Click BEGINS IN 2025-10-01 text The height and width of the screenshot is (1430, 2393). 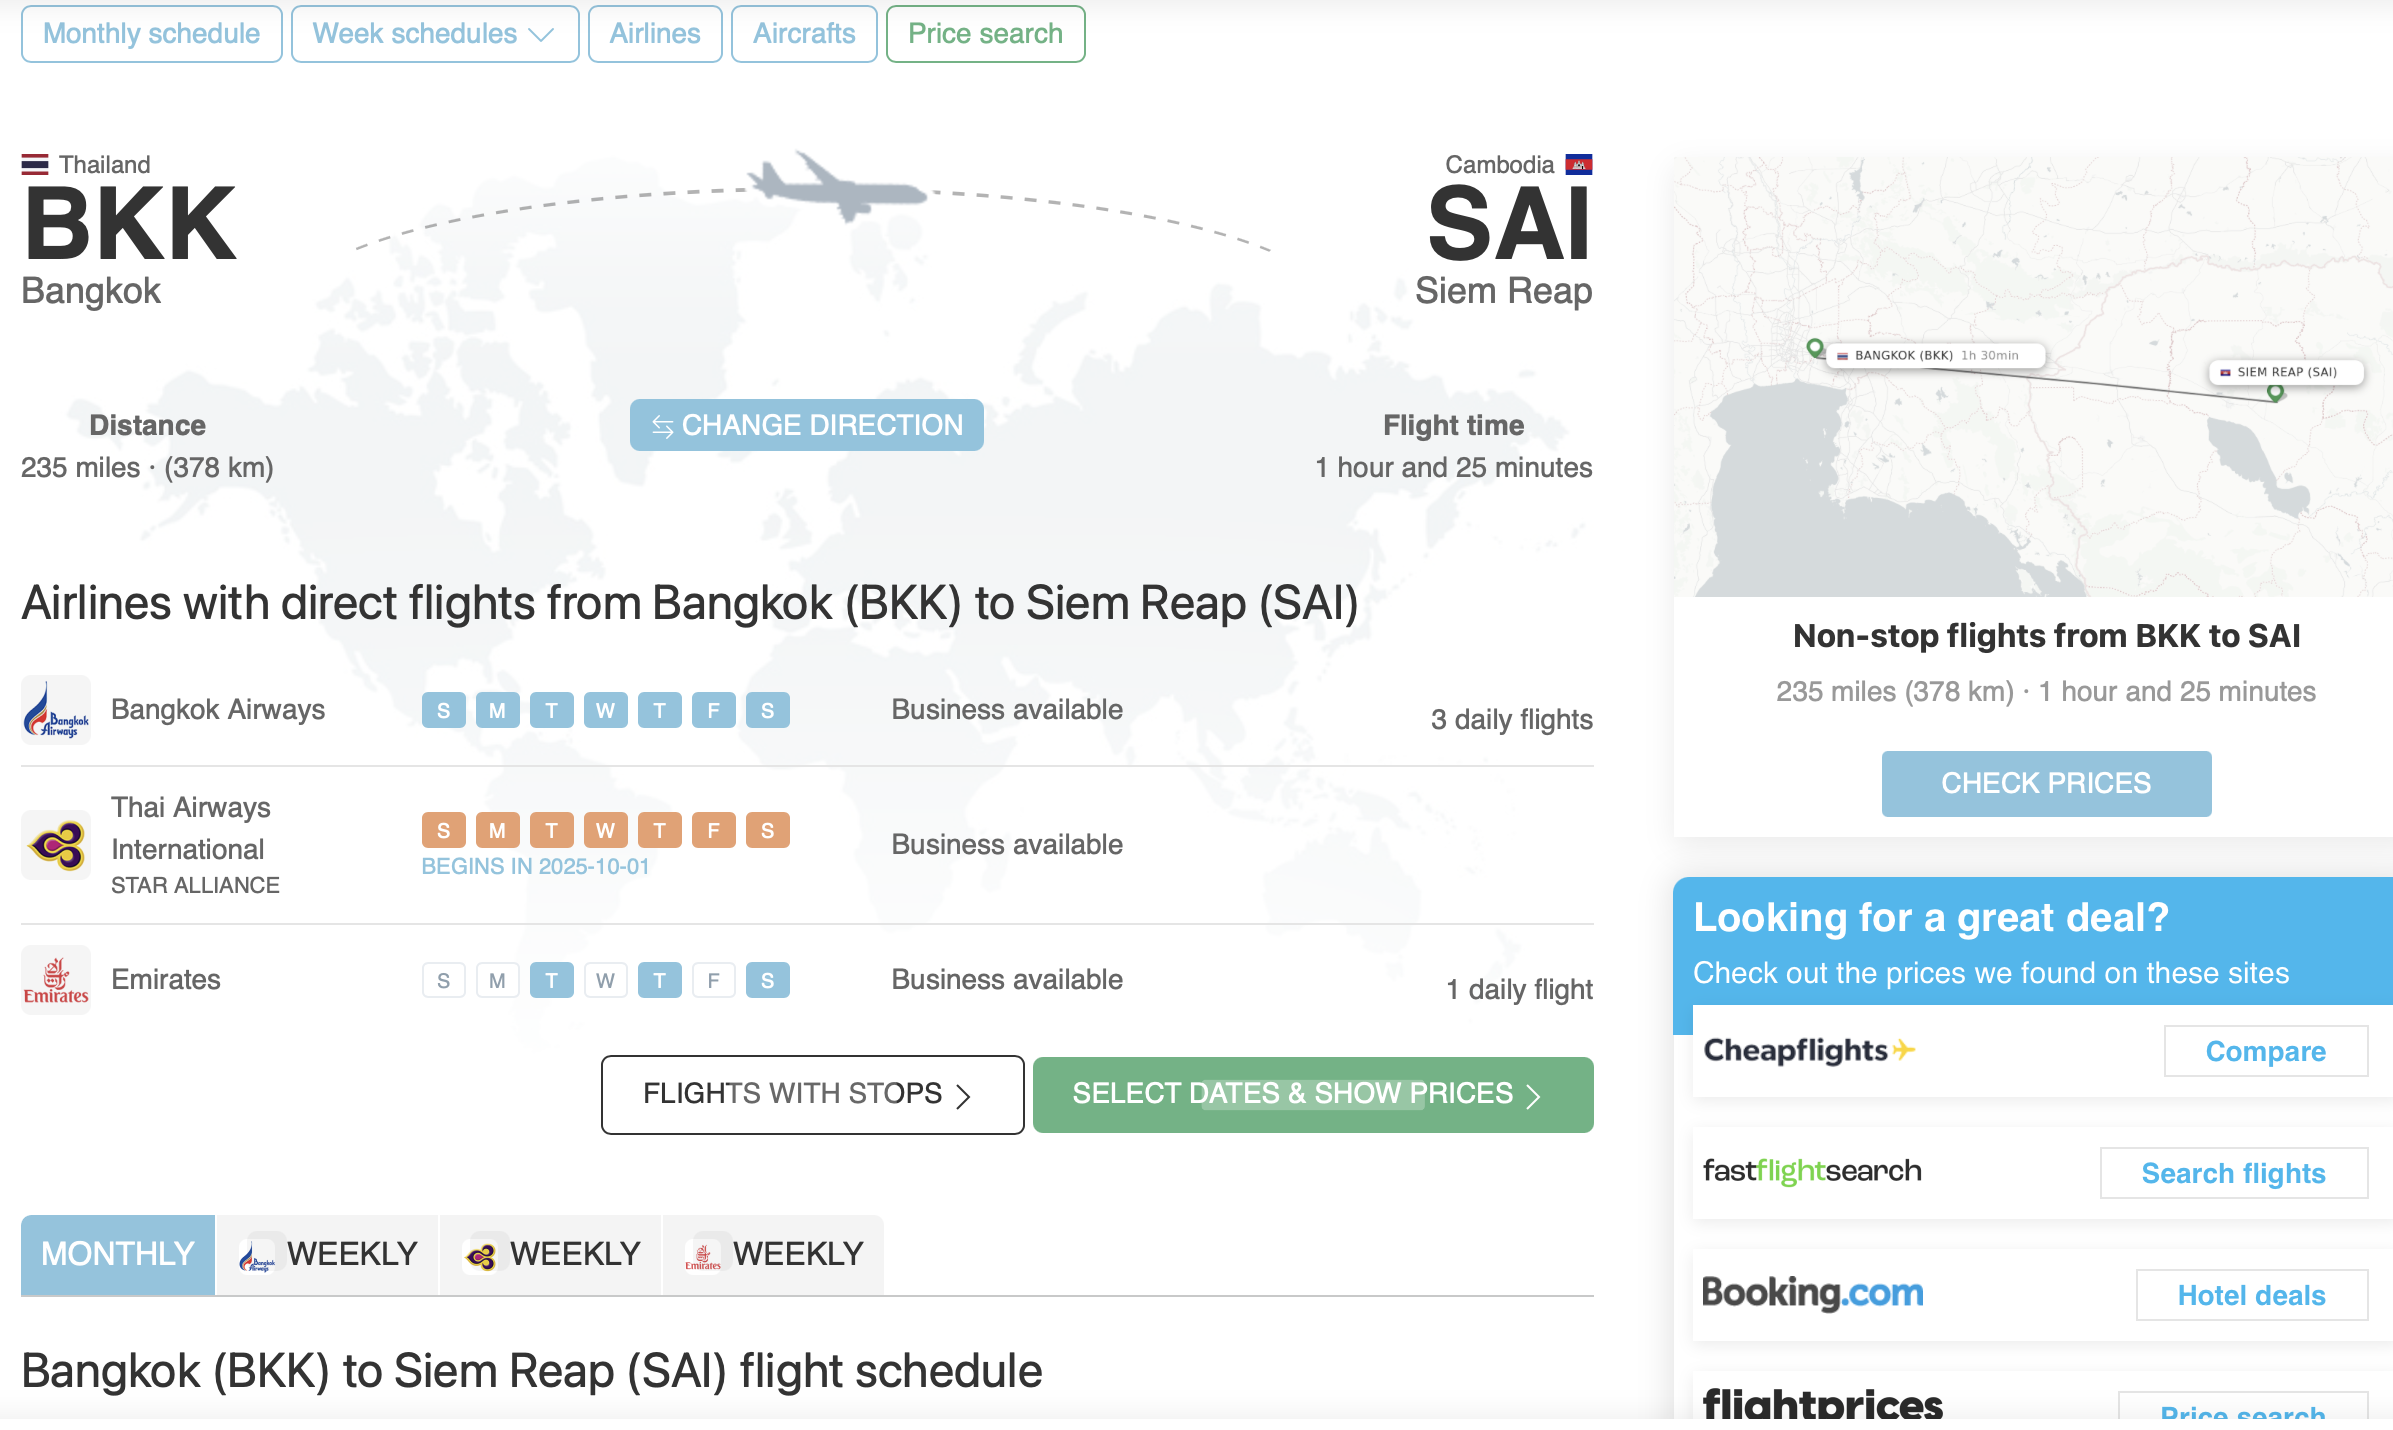point(536,866)
